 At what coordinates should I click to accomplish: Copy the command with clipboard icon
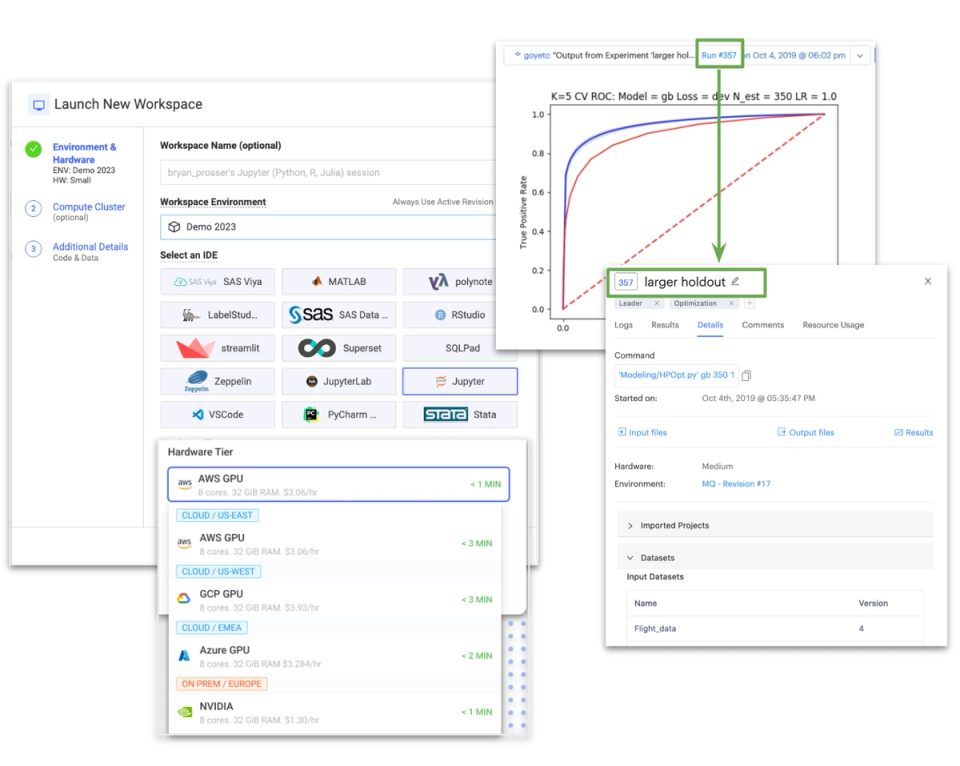click(746, 375)
